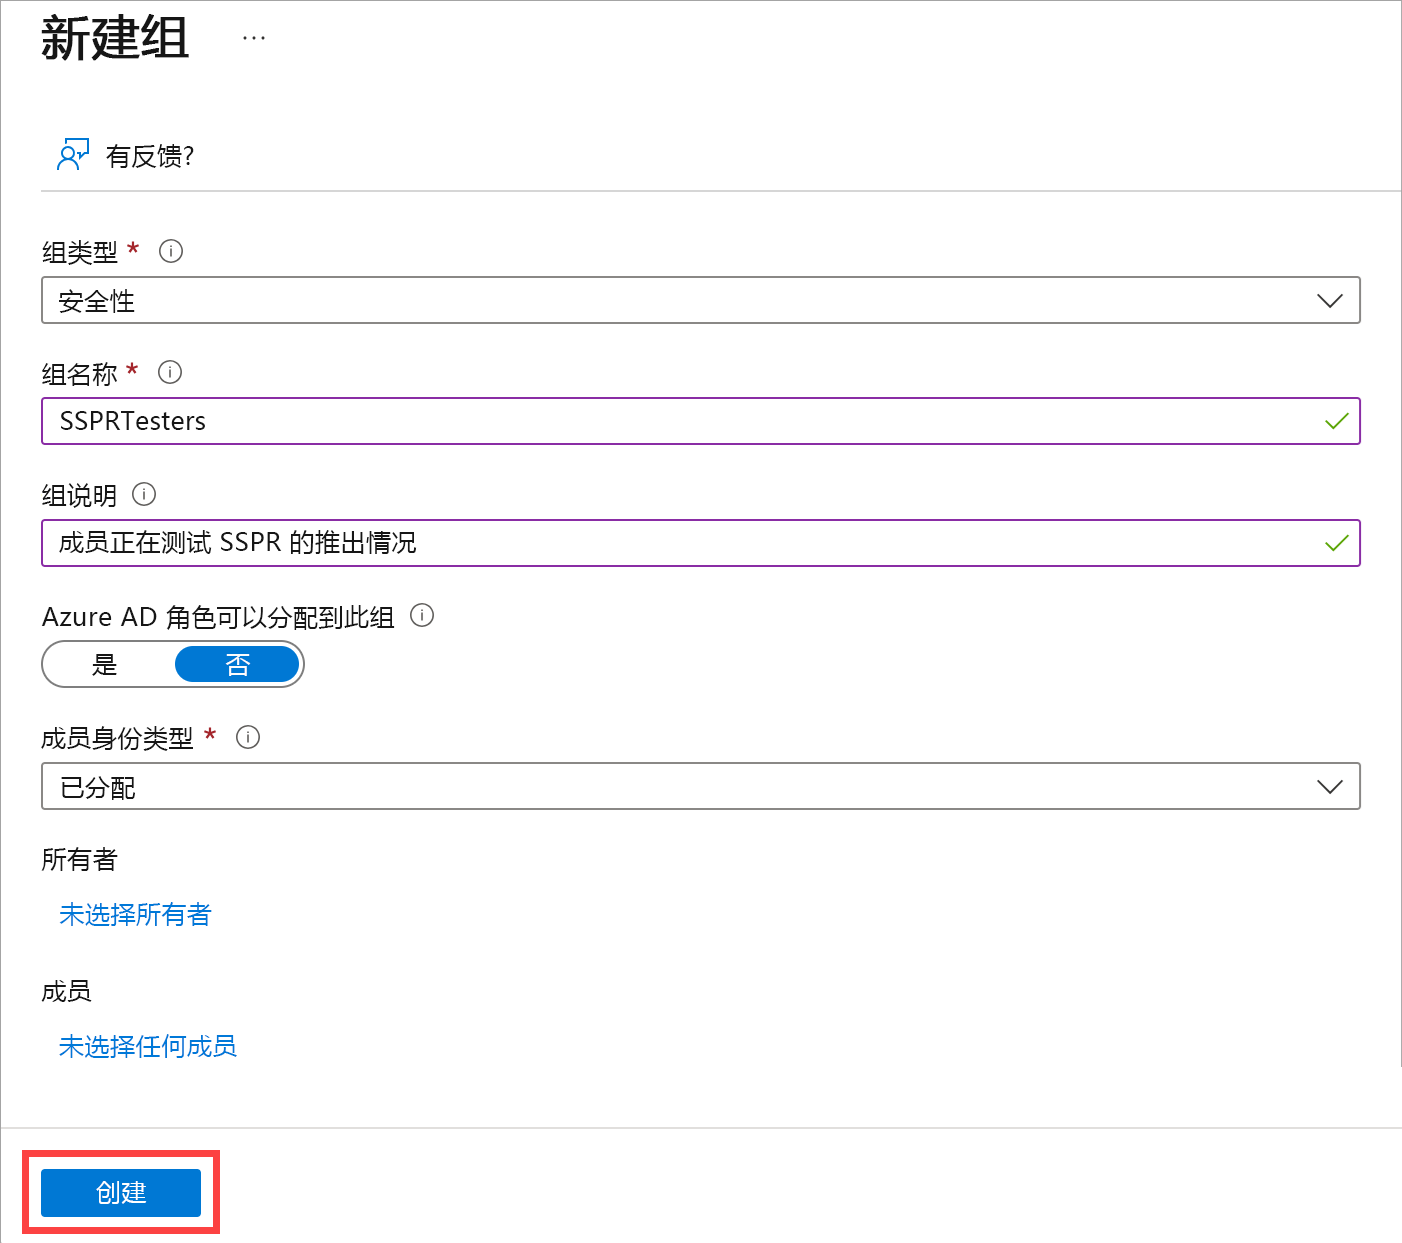The image size is (1402, 1243).
Task: Click the chevron on the 组类型 selector
Action: [x=1329, y=300]
